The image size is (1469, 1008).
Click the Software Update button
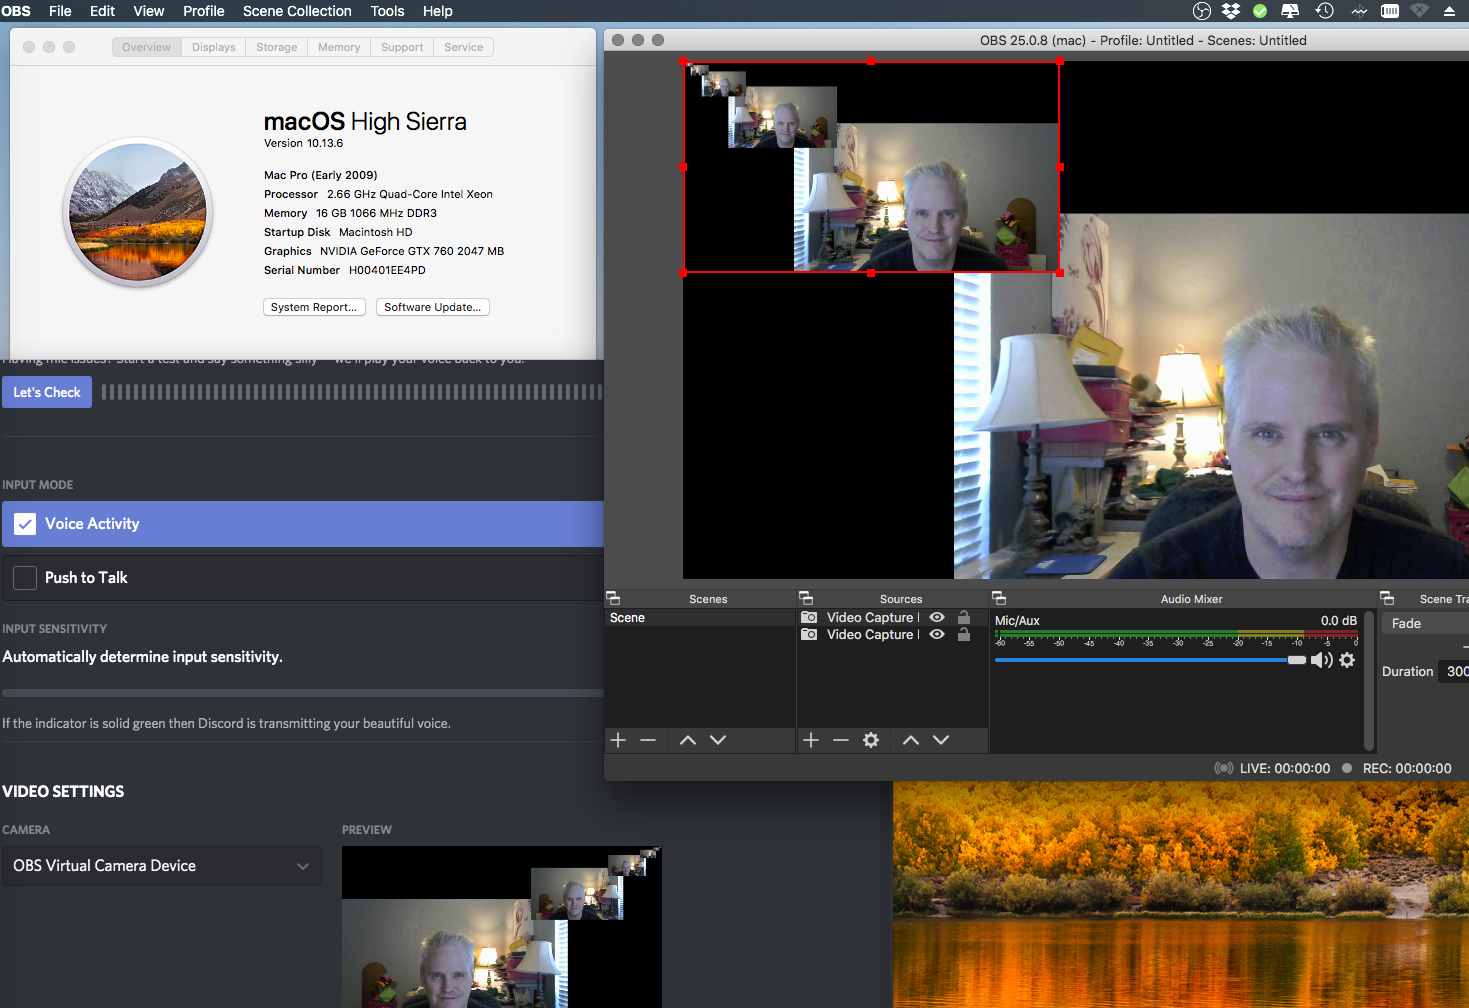coord(433,307)
